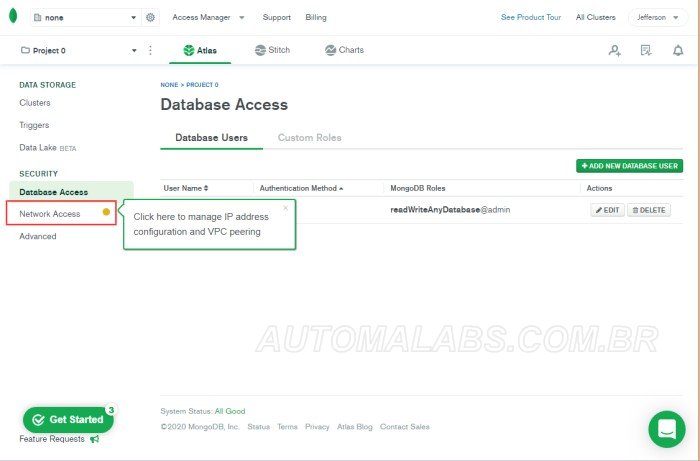Click See Product Tour link
Screen dimensions: 700x461
(530, 17)
